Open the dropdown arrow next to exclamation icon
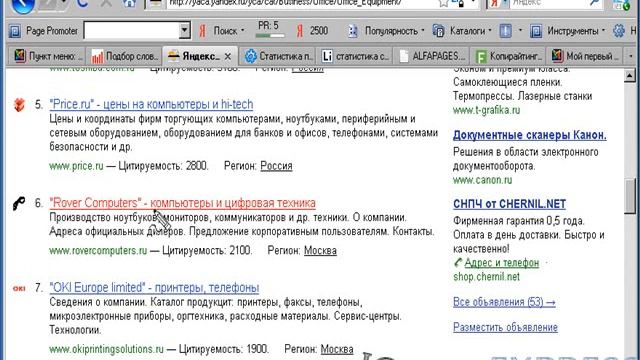The height and width of the screenshot is (360, 640). pos(520,31)
